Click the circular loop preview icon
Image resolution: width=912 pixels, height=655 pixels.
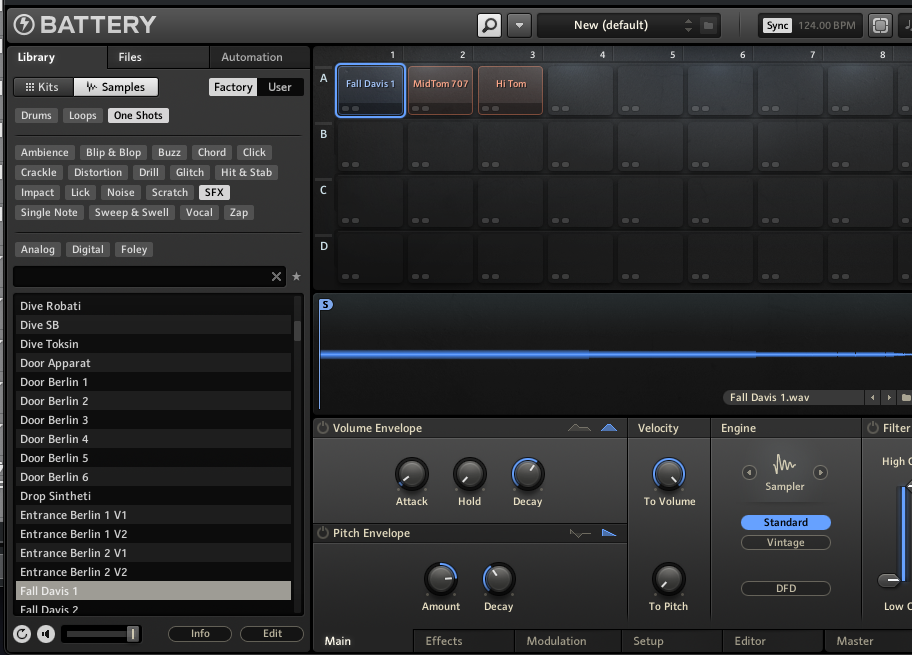[22, 634]
